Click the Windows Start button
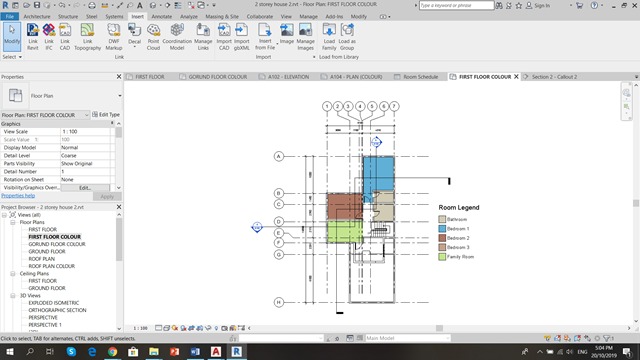 point(9,351)
